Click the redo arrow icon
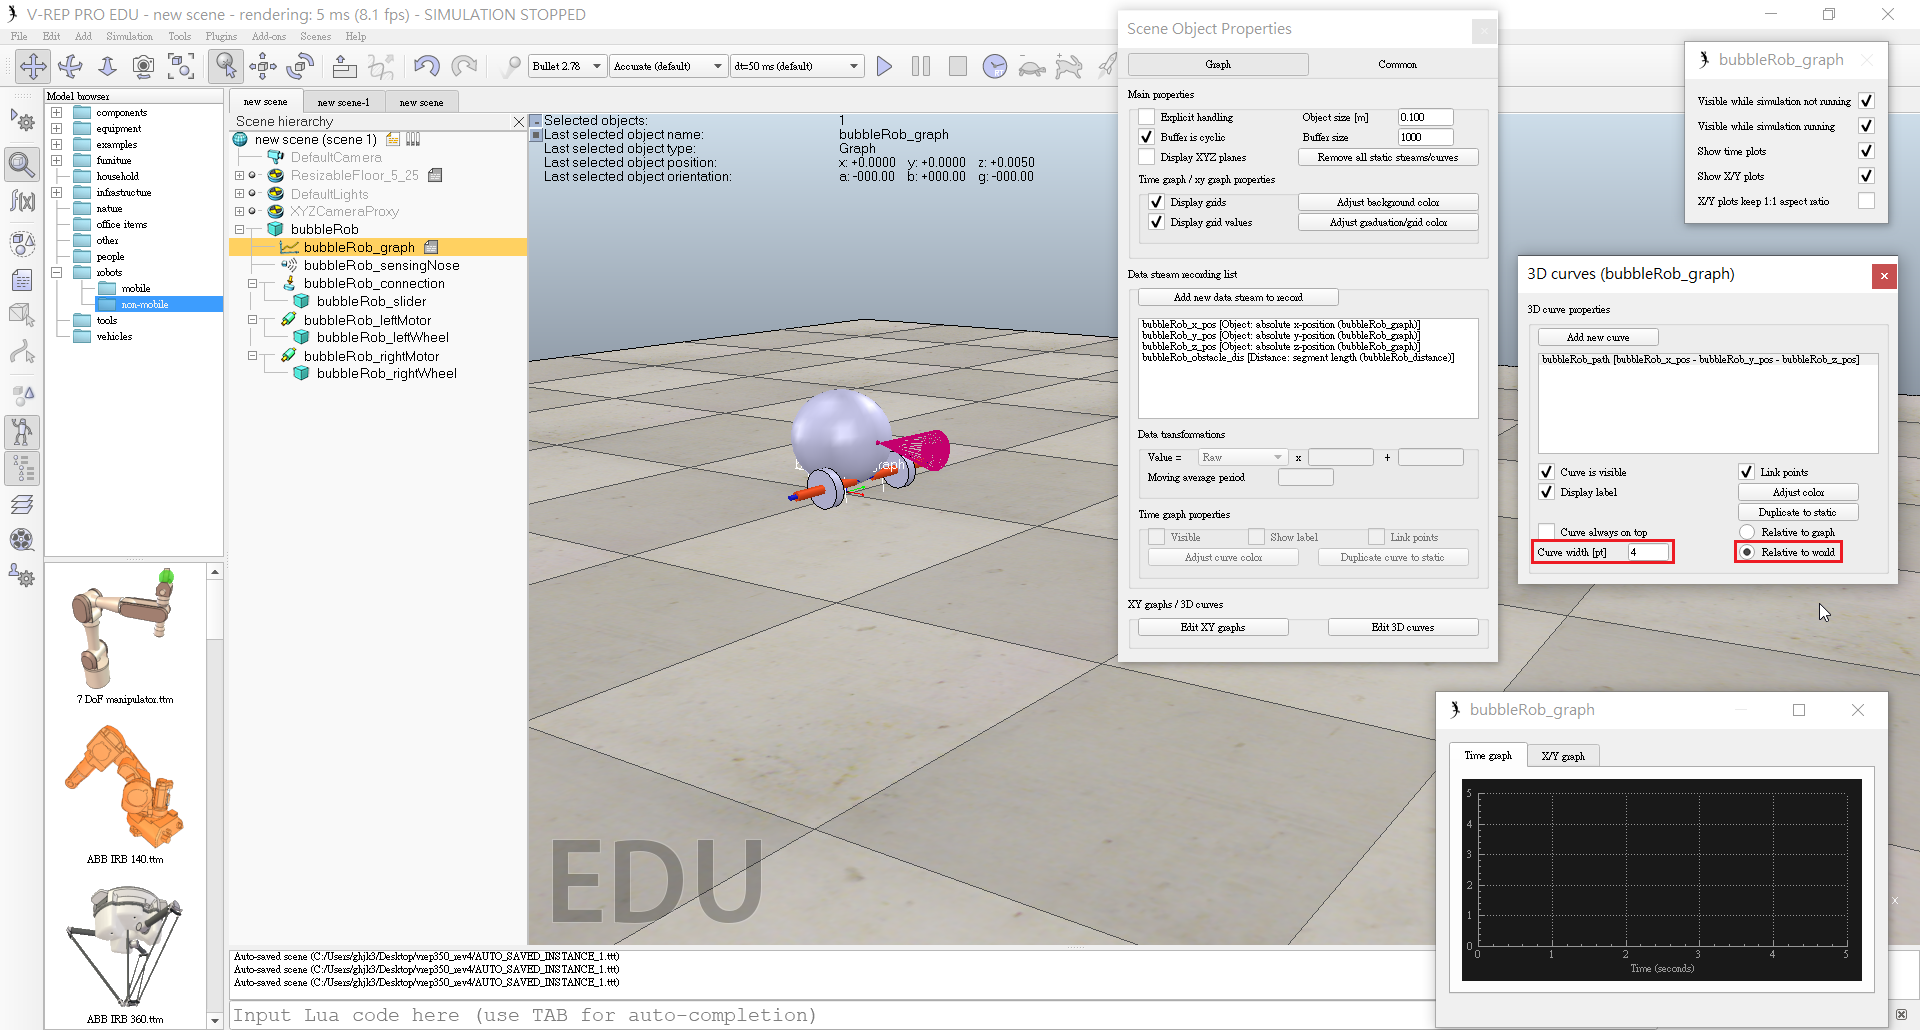The width and height of the screenshot is (1920, 1030). pos(464,66)
